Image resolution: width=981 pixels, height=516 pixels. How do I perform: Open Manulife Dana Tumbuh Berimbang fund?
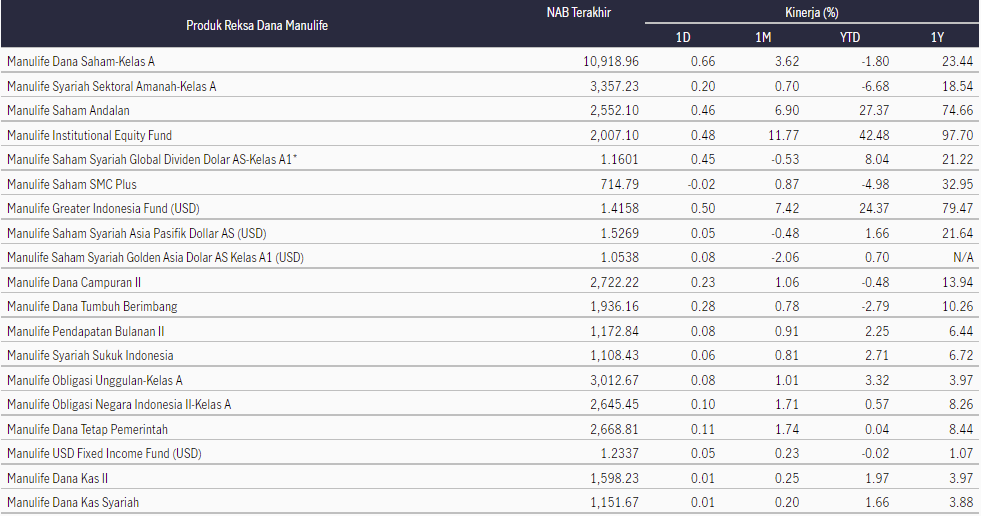92,306
